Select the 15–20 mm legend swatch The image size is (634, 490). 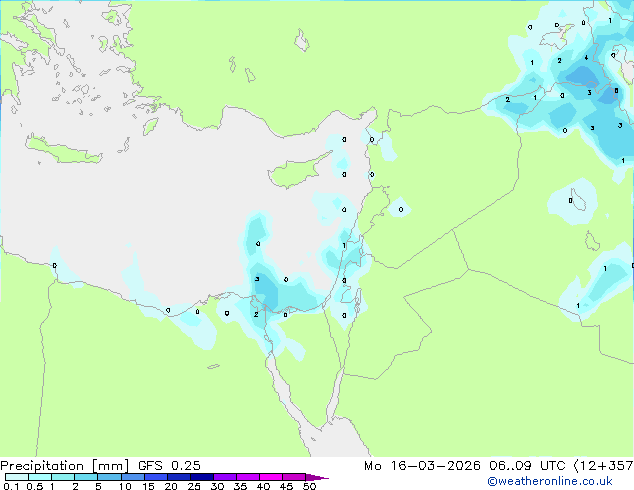tap(155, 477)
